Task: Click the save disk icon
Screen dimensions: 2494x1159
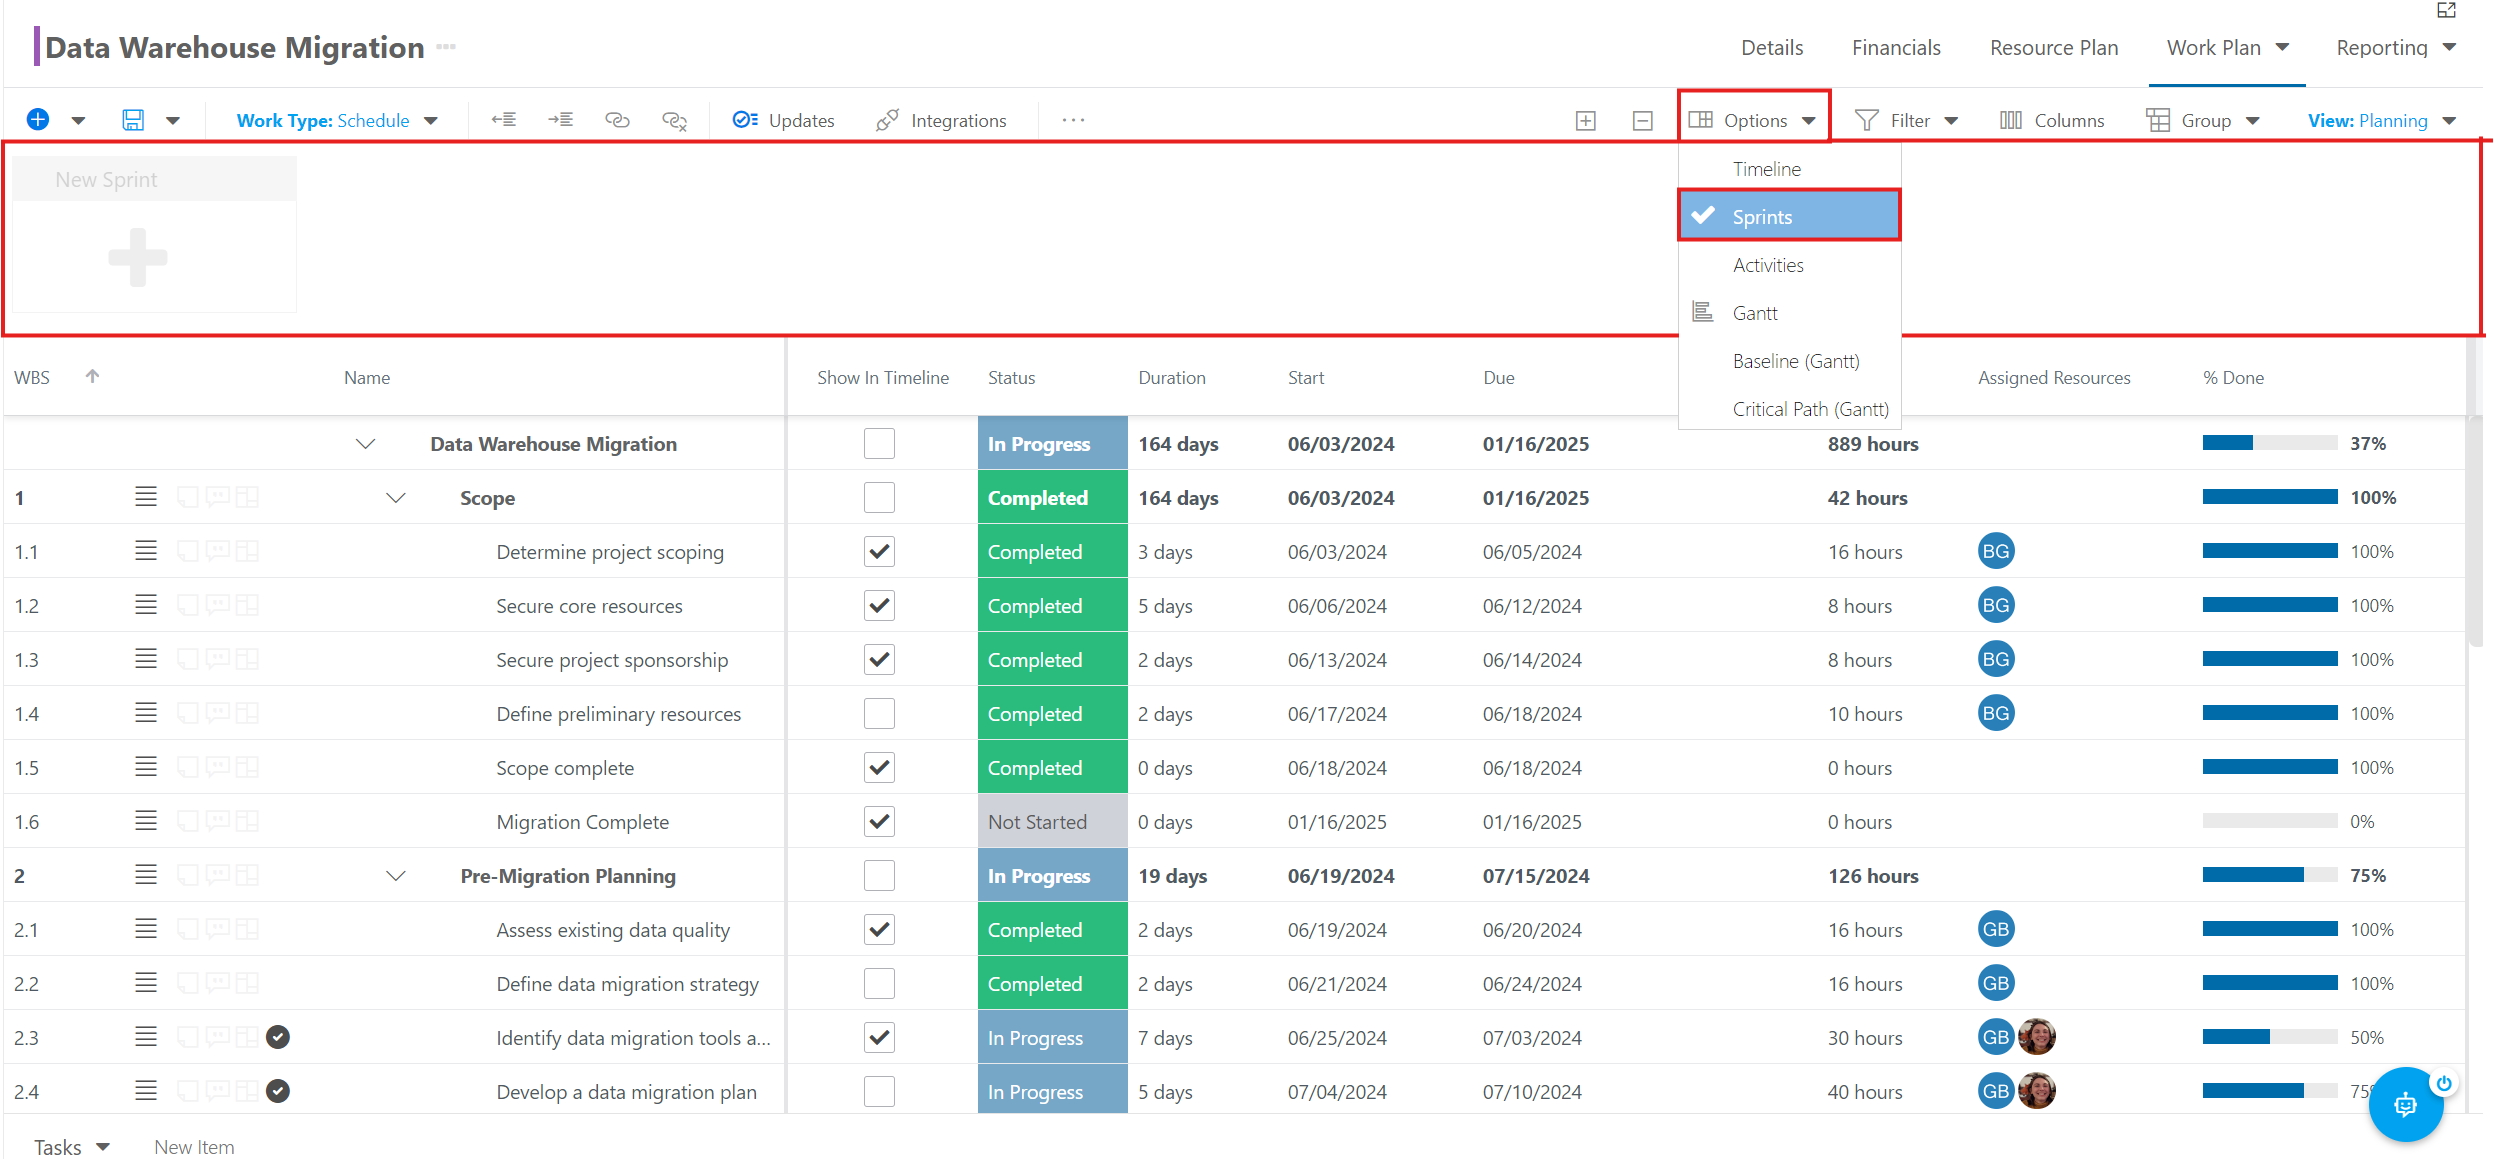Action: click(133, 120)
